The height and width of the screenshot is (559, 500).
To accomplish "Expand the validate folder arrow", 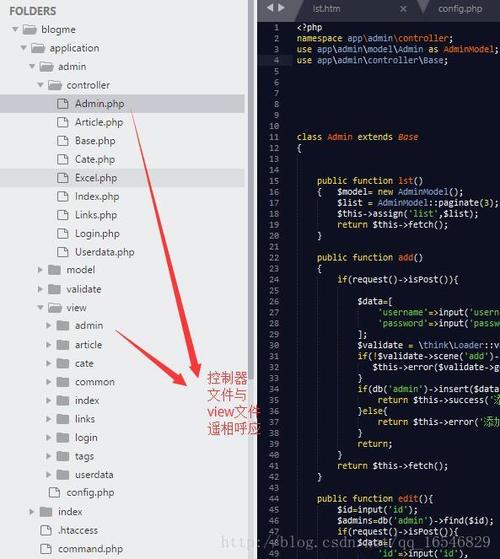I will tap(40, 289).
